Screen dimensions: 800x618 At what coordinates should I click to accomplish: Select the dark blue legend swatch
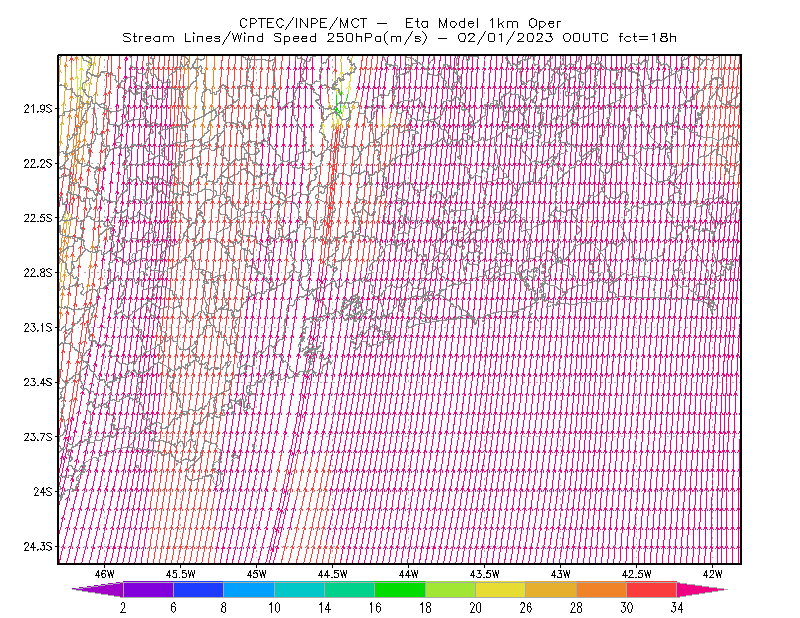198,589
